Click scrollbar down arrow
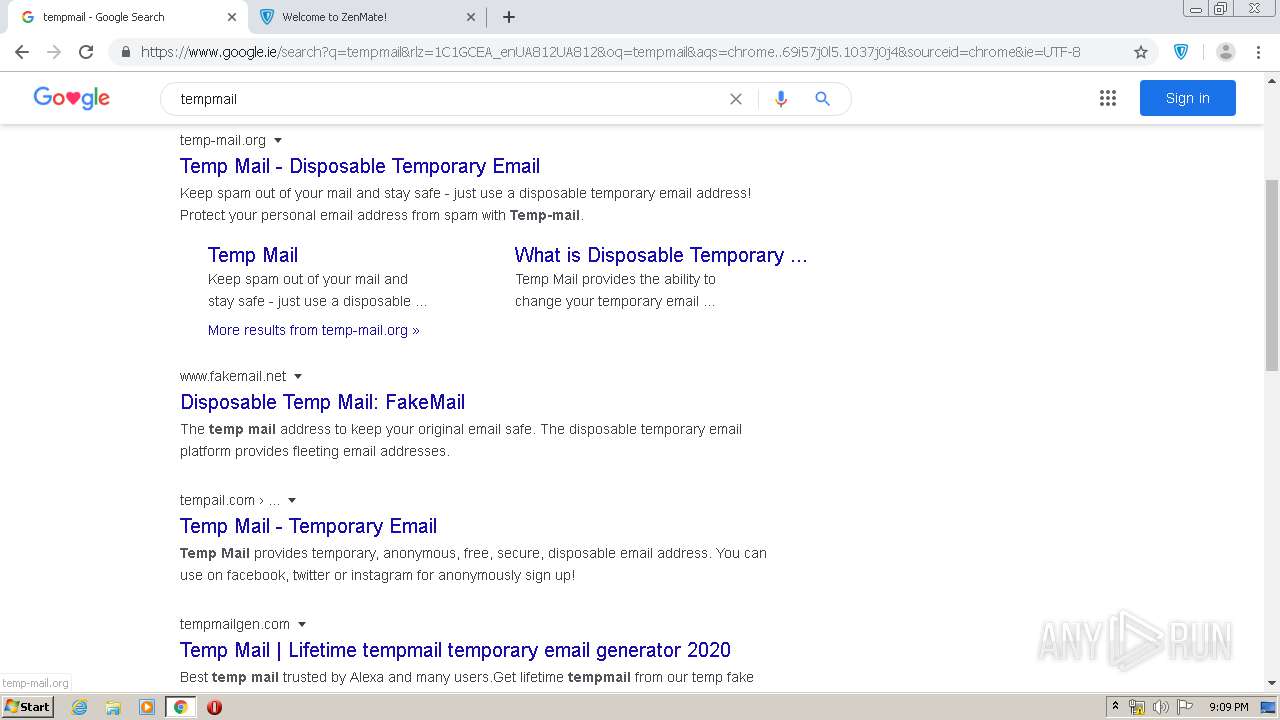 [x=1272, y=683]
